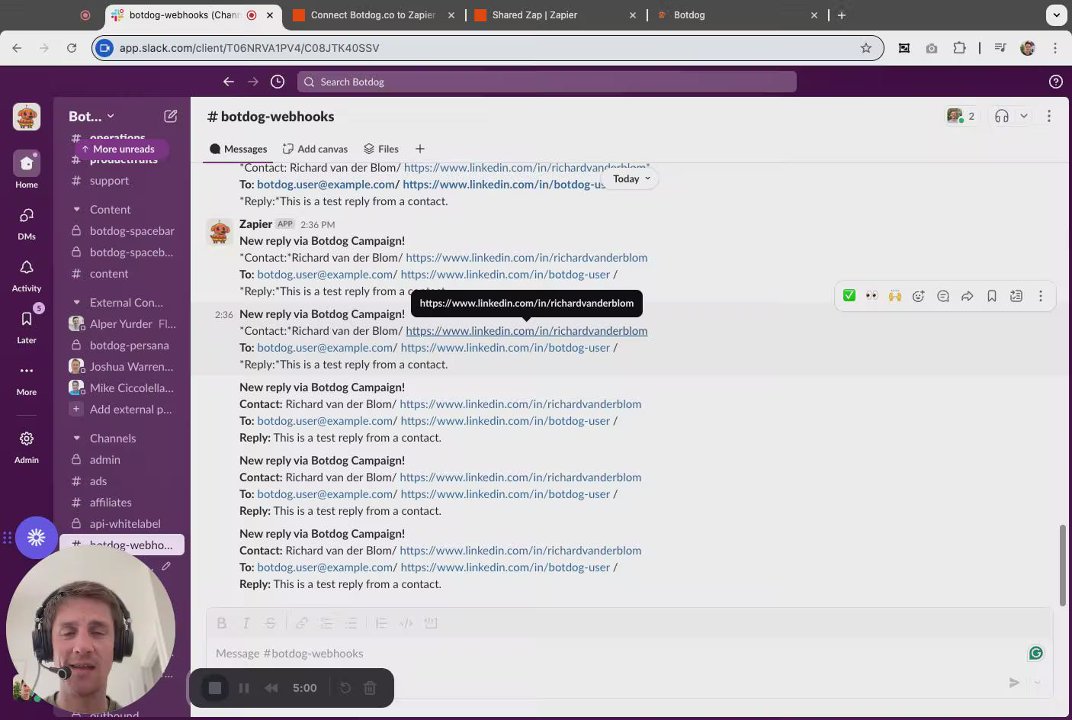Open the Later bookmarks view

[x=26, y=327]
